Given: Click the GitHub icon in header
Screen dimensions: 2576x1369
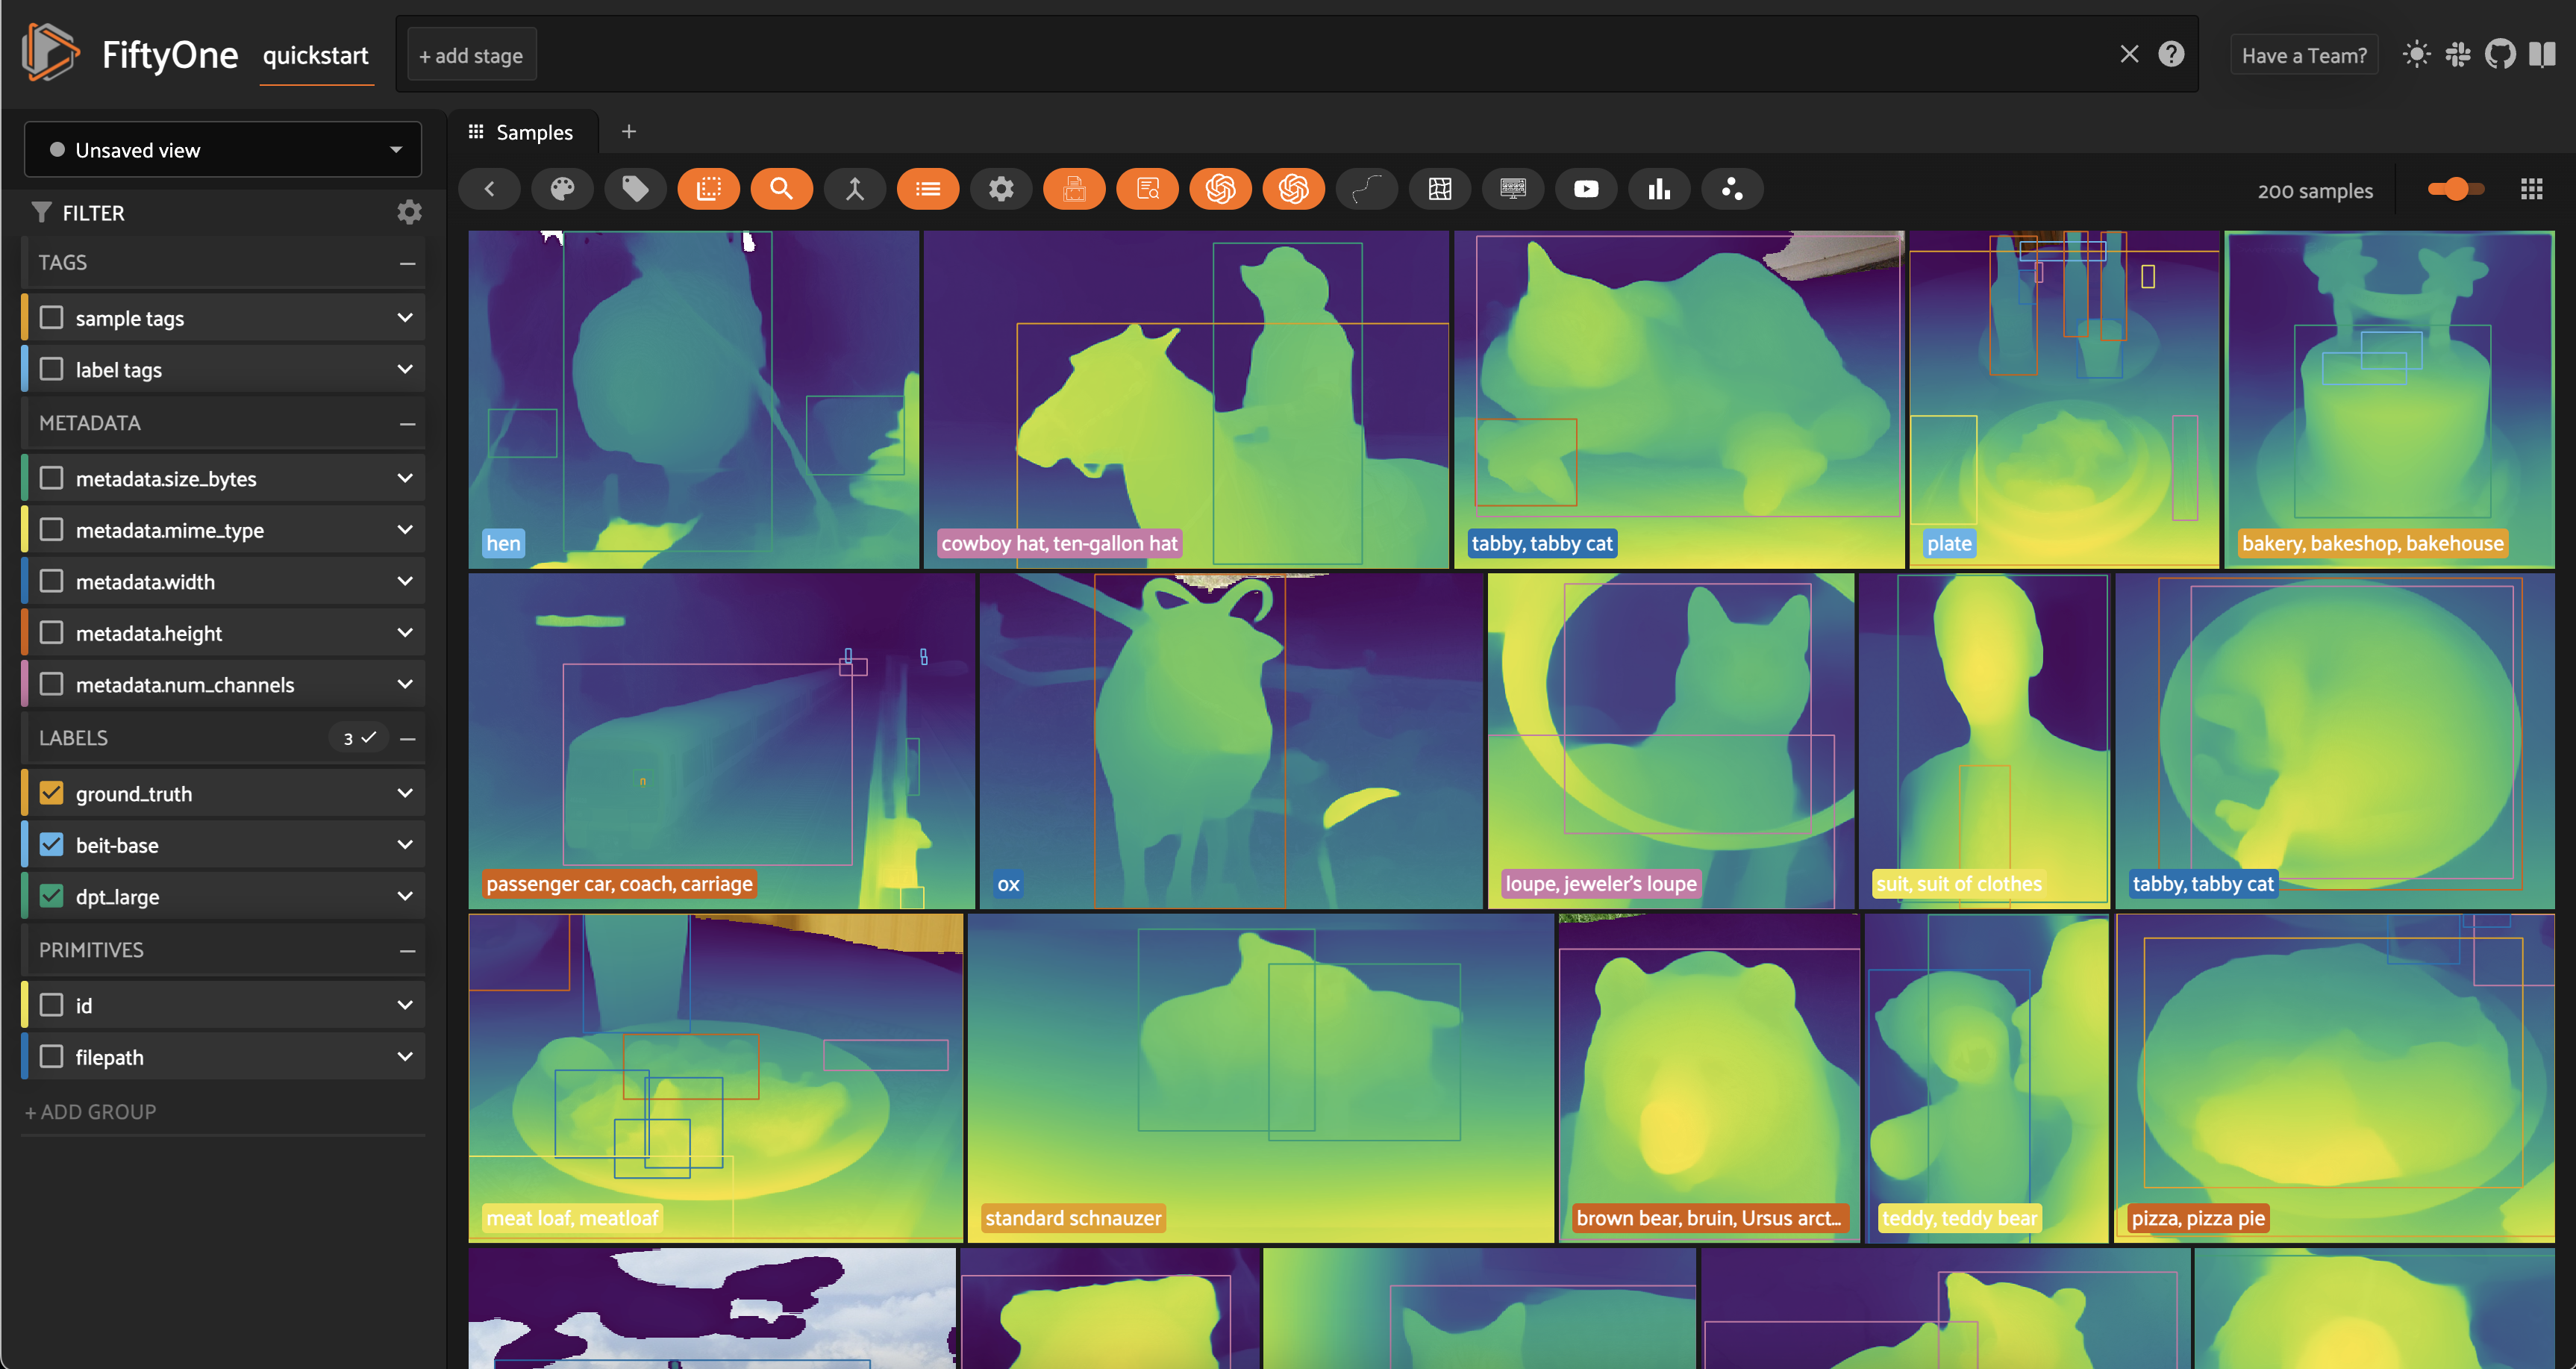Looking at the screenshot, I should pyautogui.click(x=2500, y=54).
